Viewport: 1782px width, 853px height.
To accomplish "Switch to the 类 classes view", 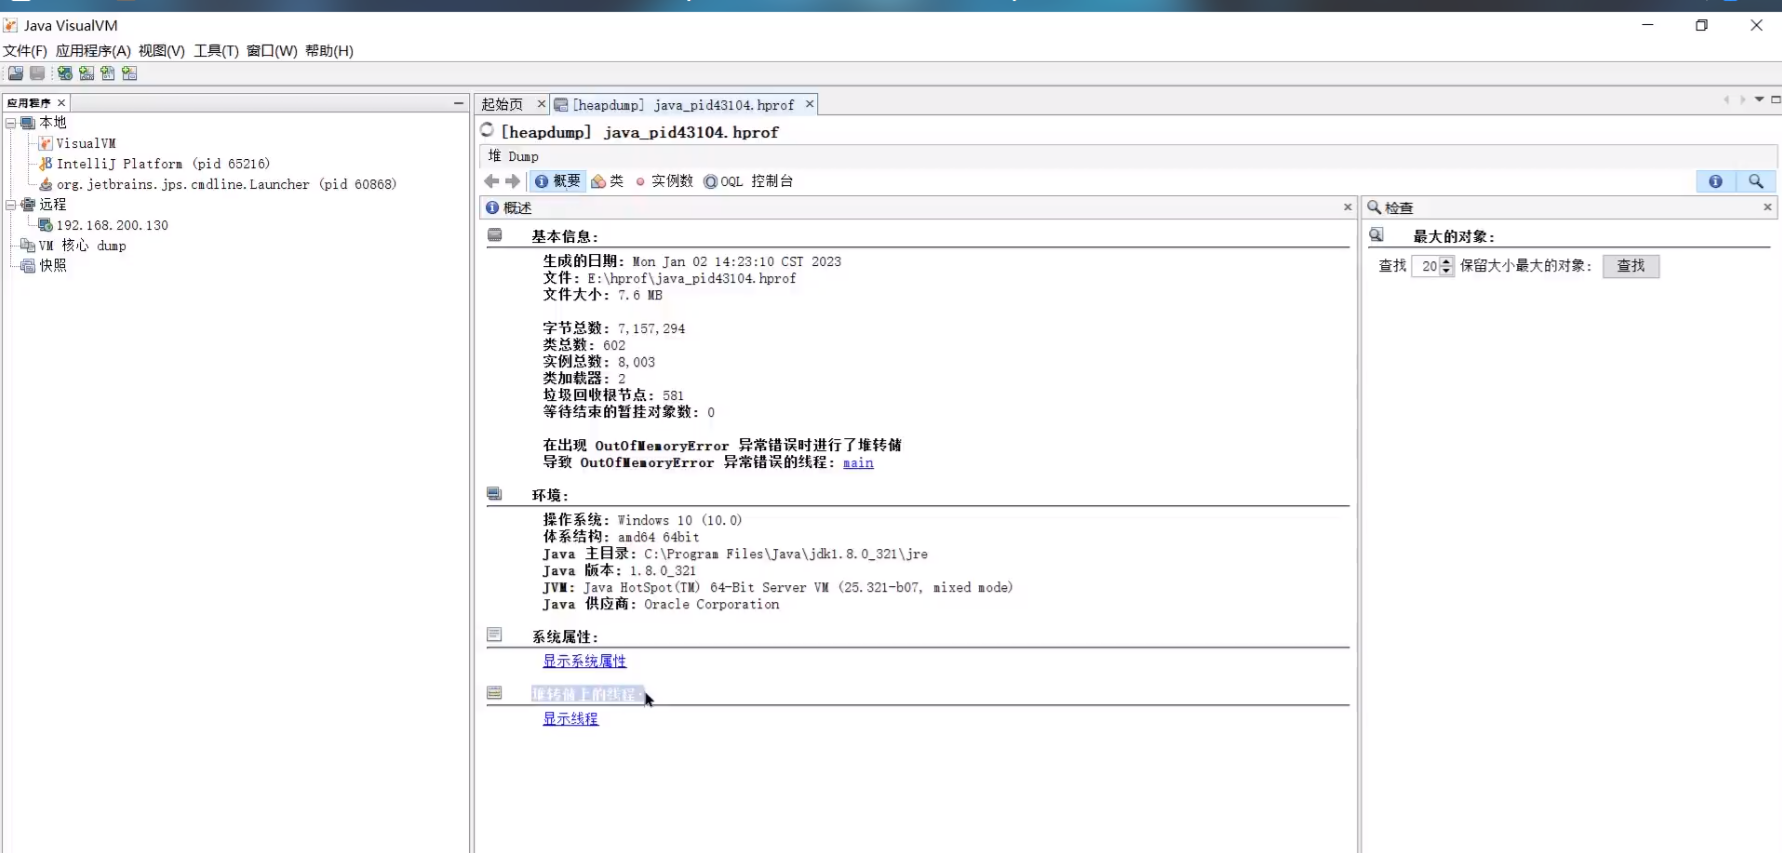I will (x=608, y=181).
